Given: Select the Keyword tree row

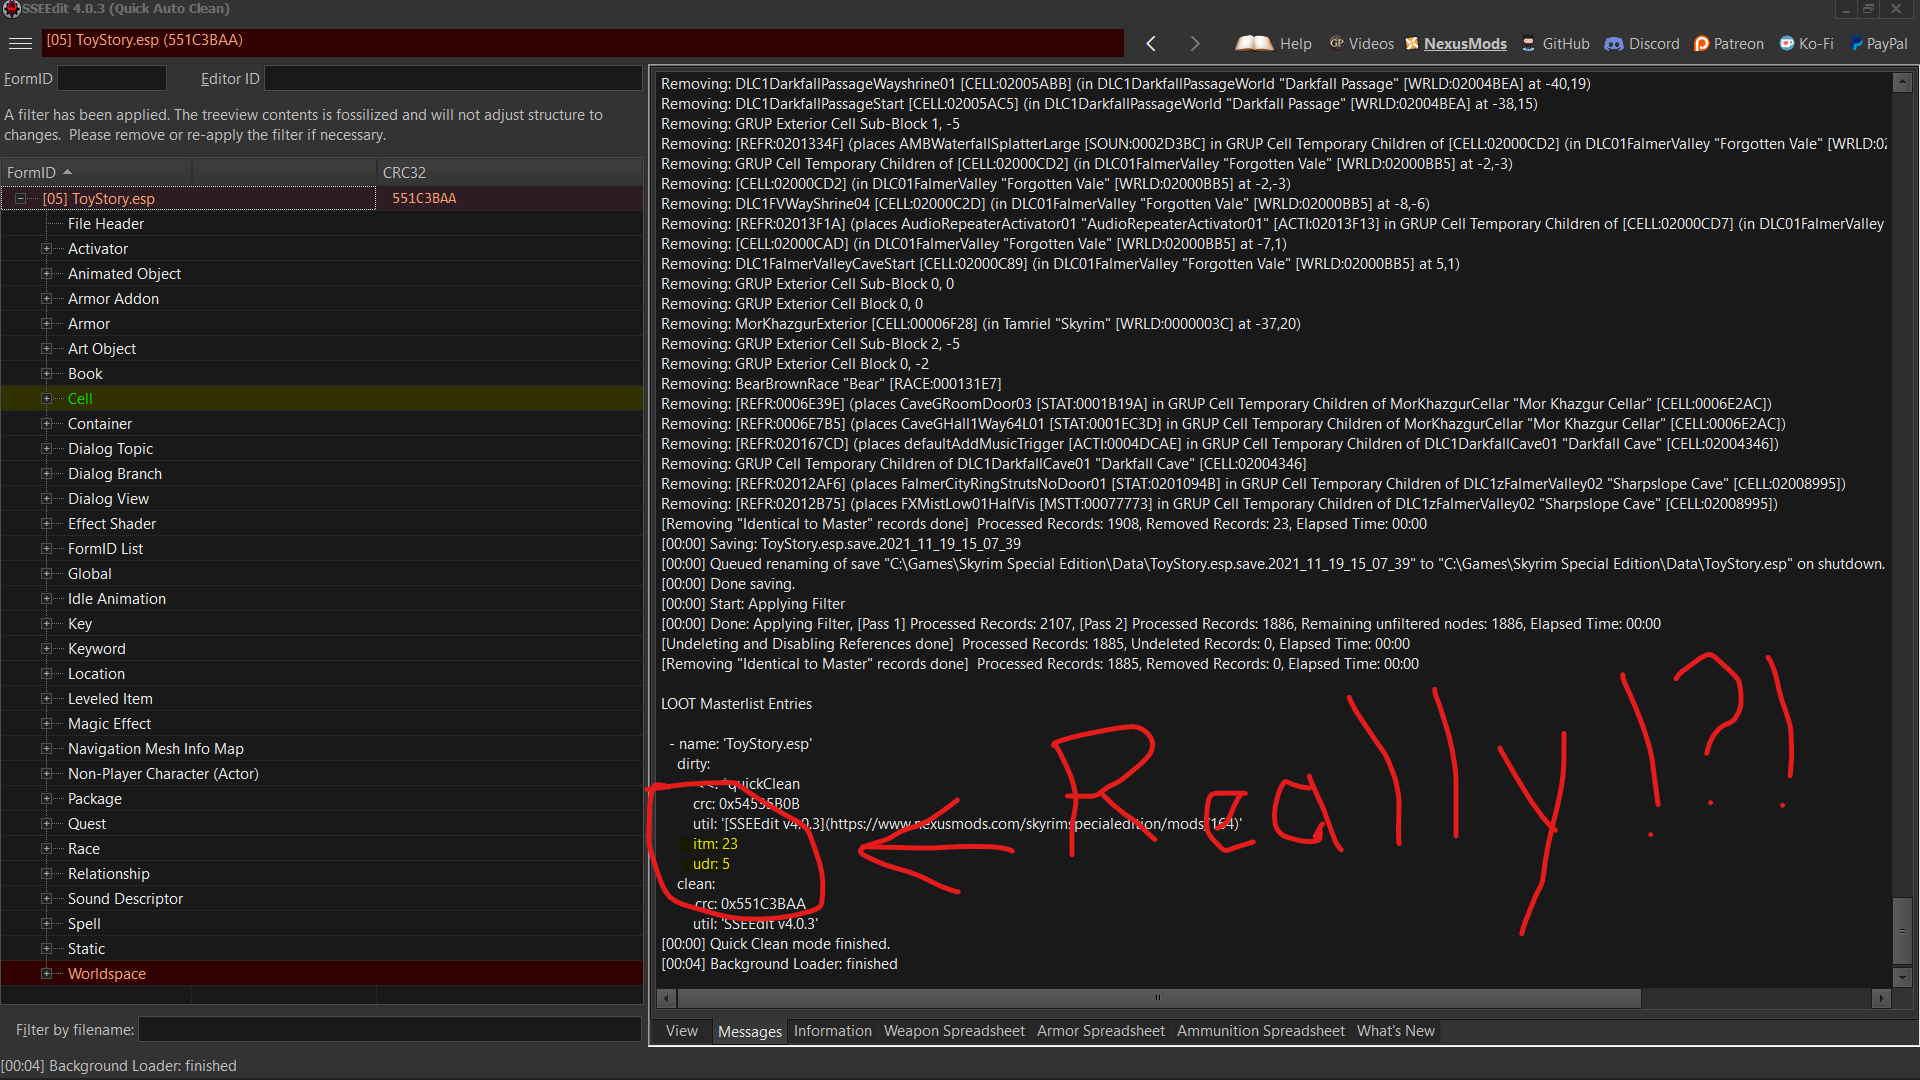Looking at the screenshot, I should point(322,648).
